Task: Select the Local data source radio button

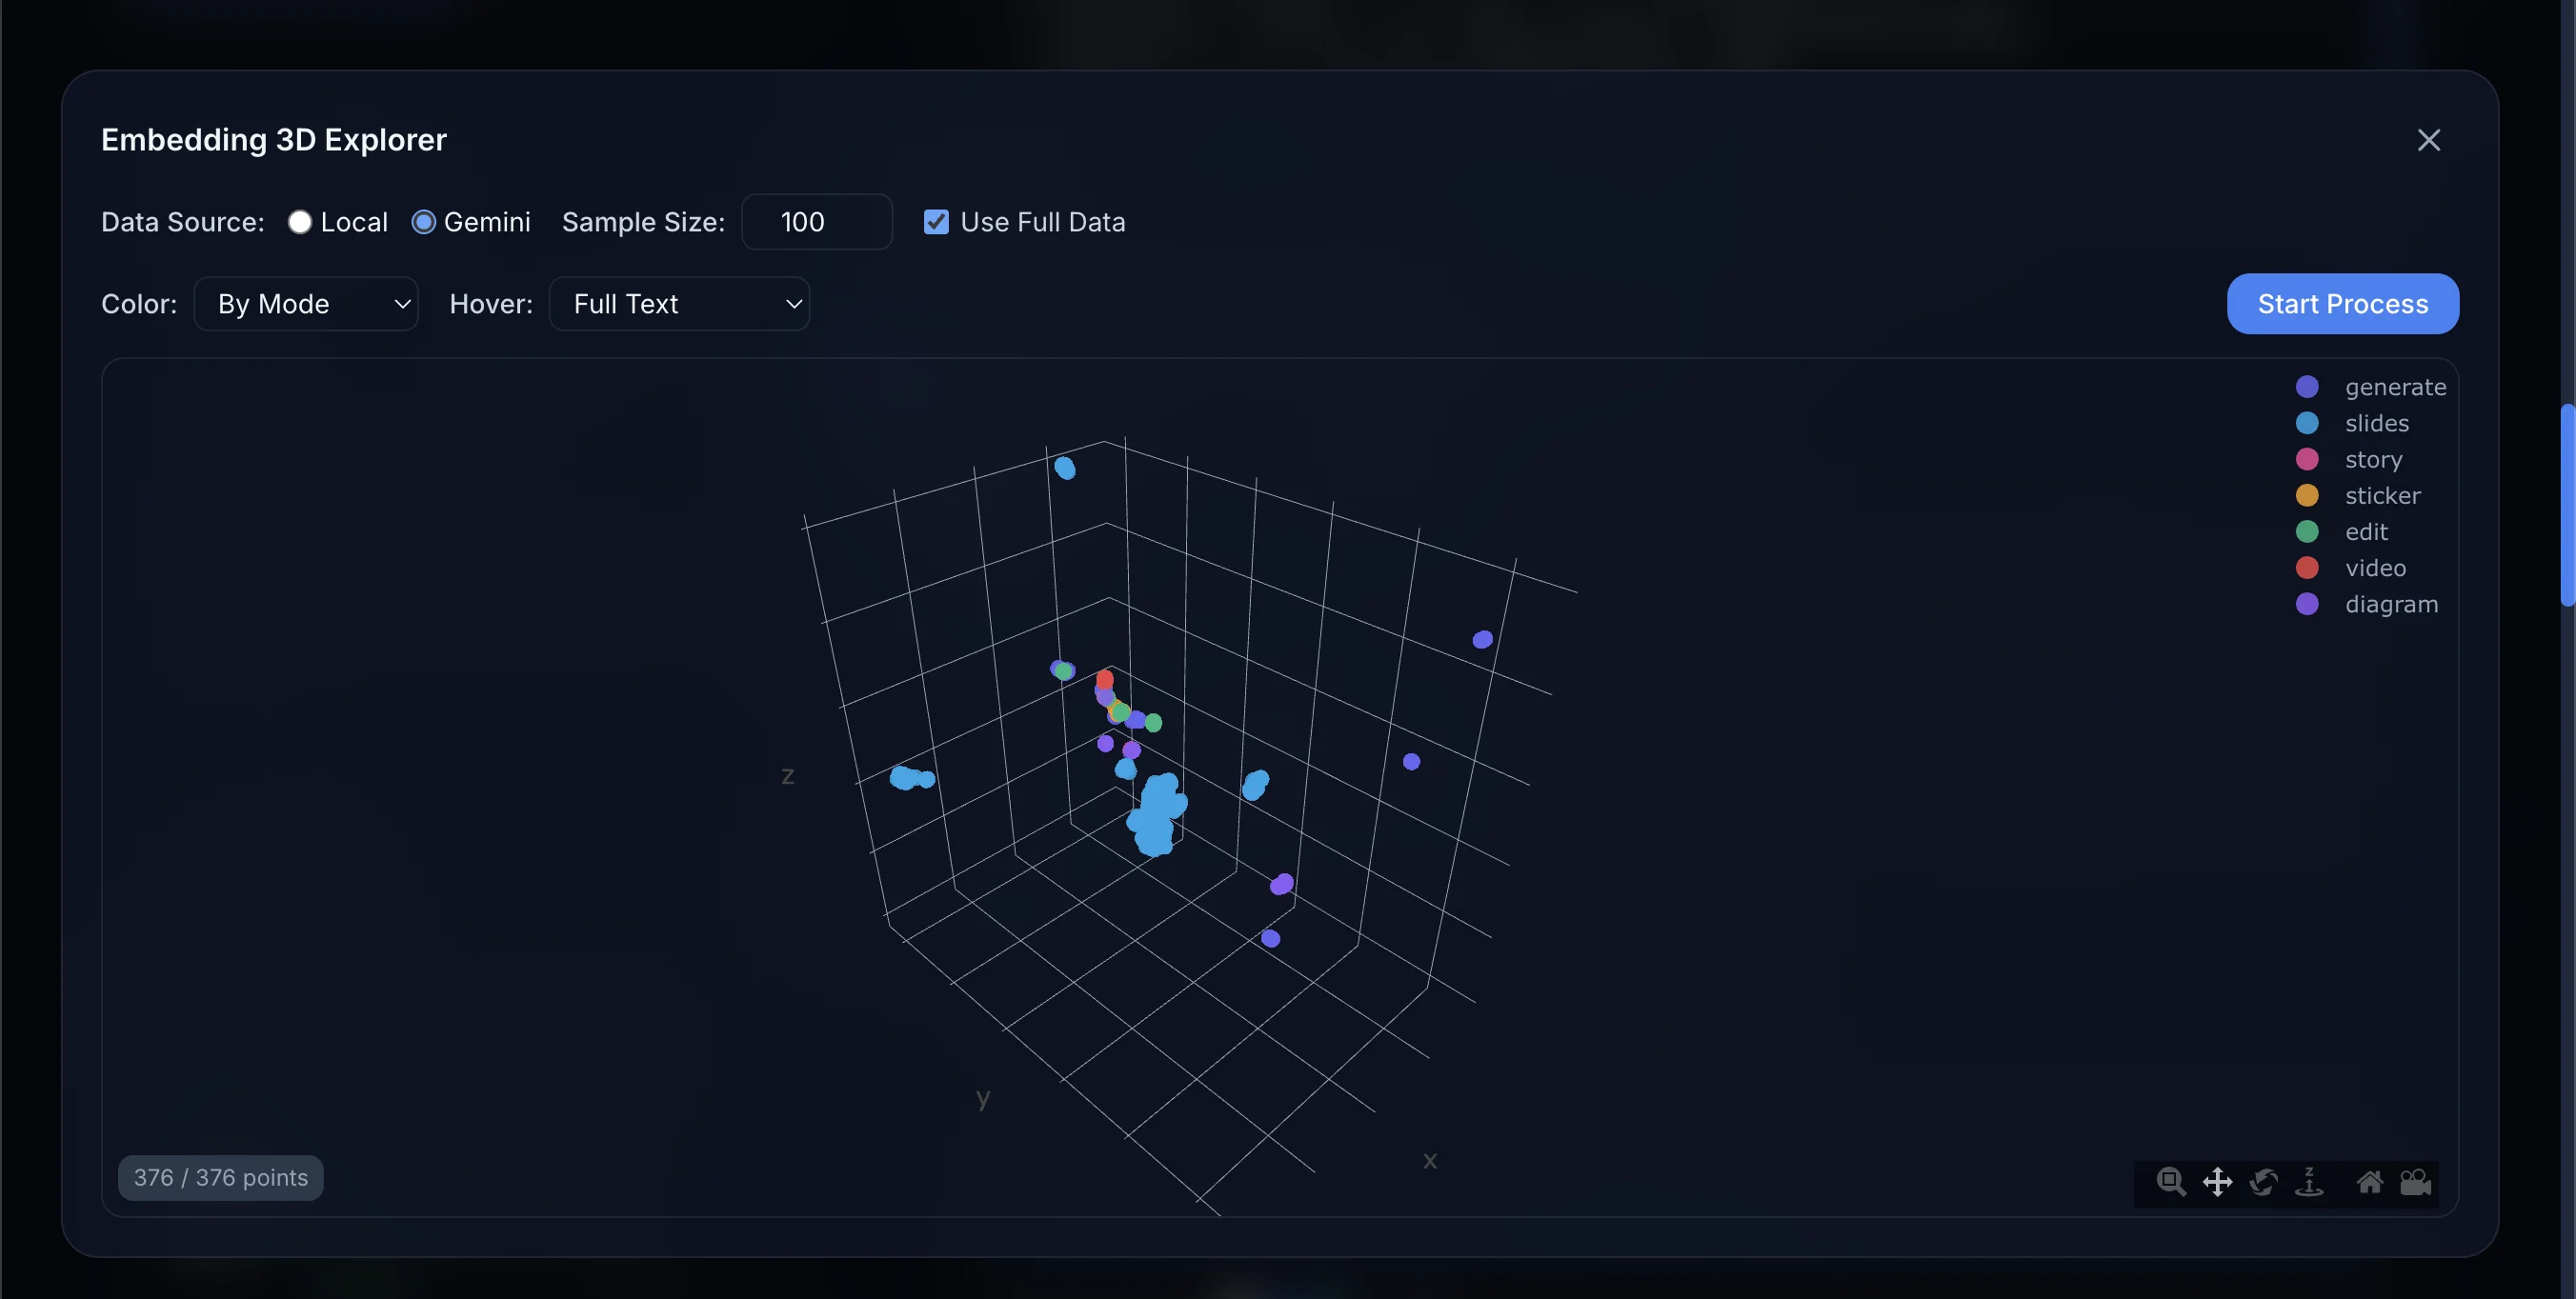Action: click(x=299, y=222)
